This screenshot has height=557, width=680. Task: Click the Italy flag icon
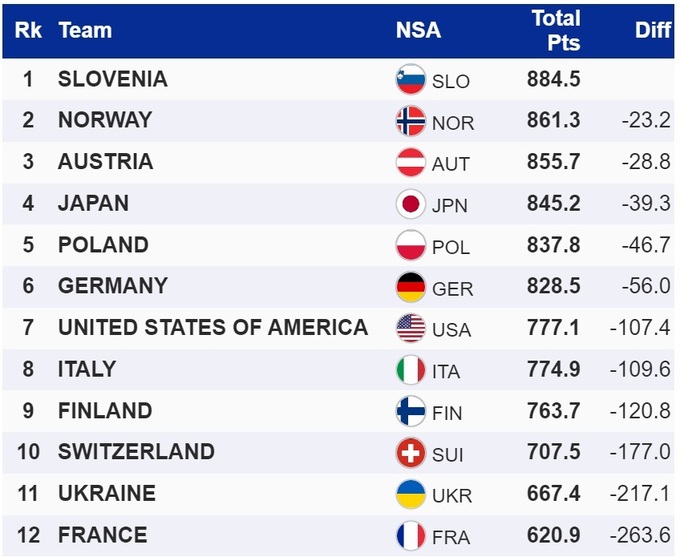point(411,370)
